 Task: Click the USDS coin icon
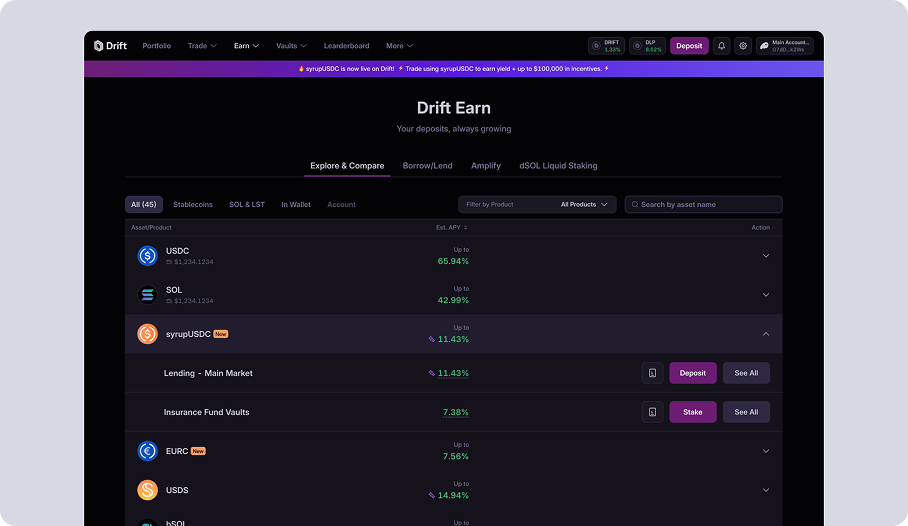pos(147,490)
